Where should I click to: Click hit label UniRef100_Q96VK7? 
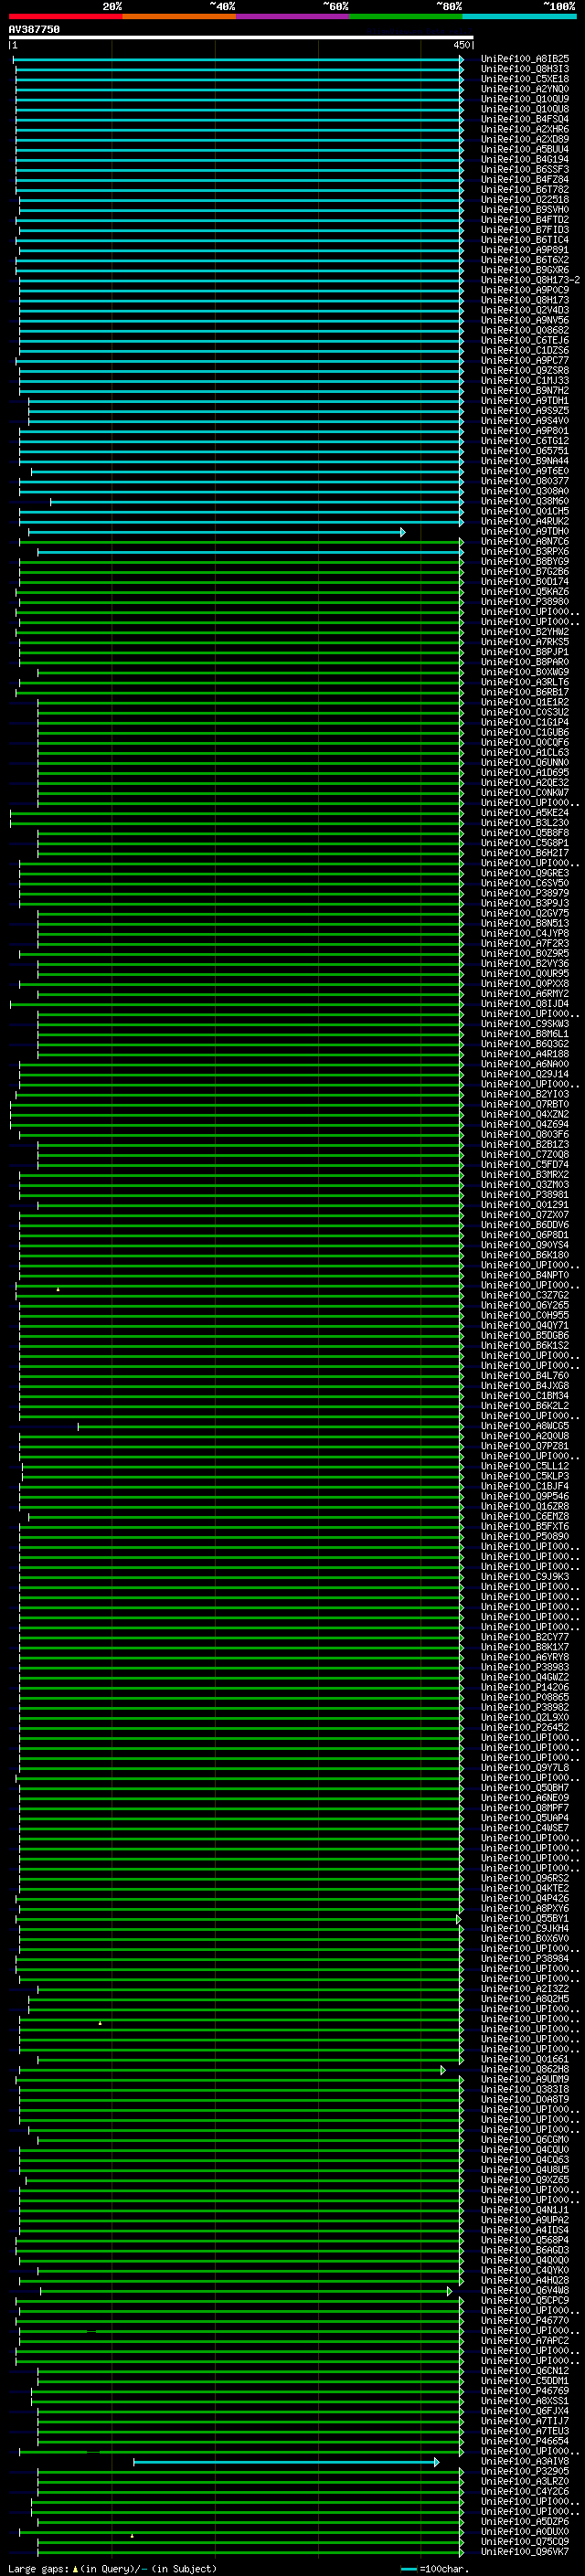[525, 2551]
